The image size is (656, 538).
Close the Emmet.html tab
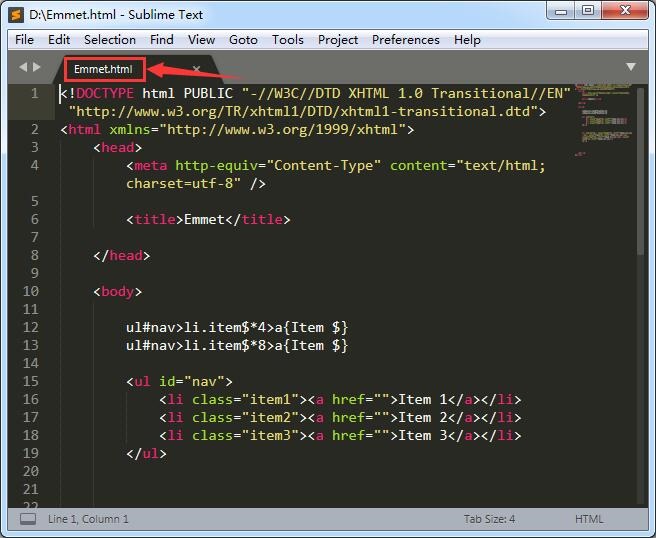click(x=196, y=69)
